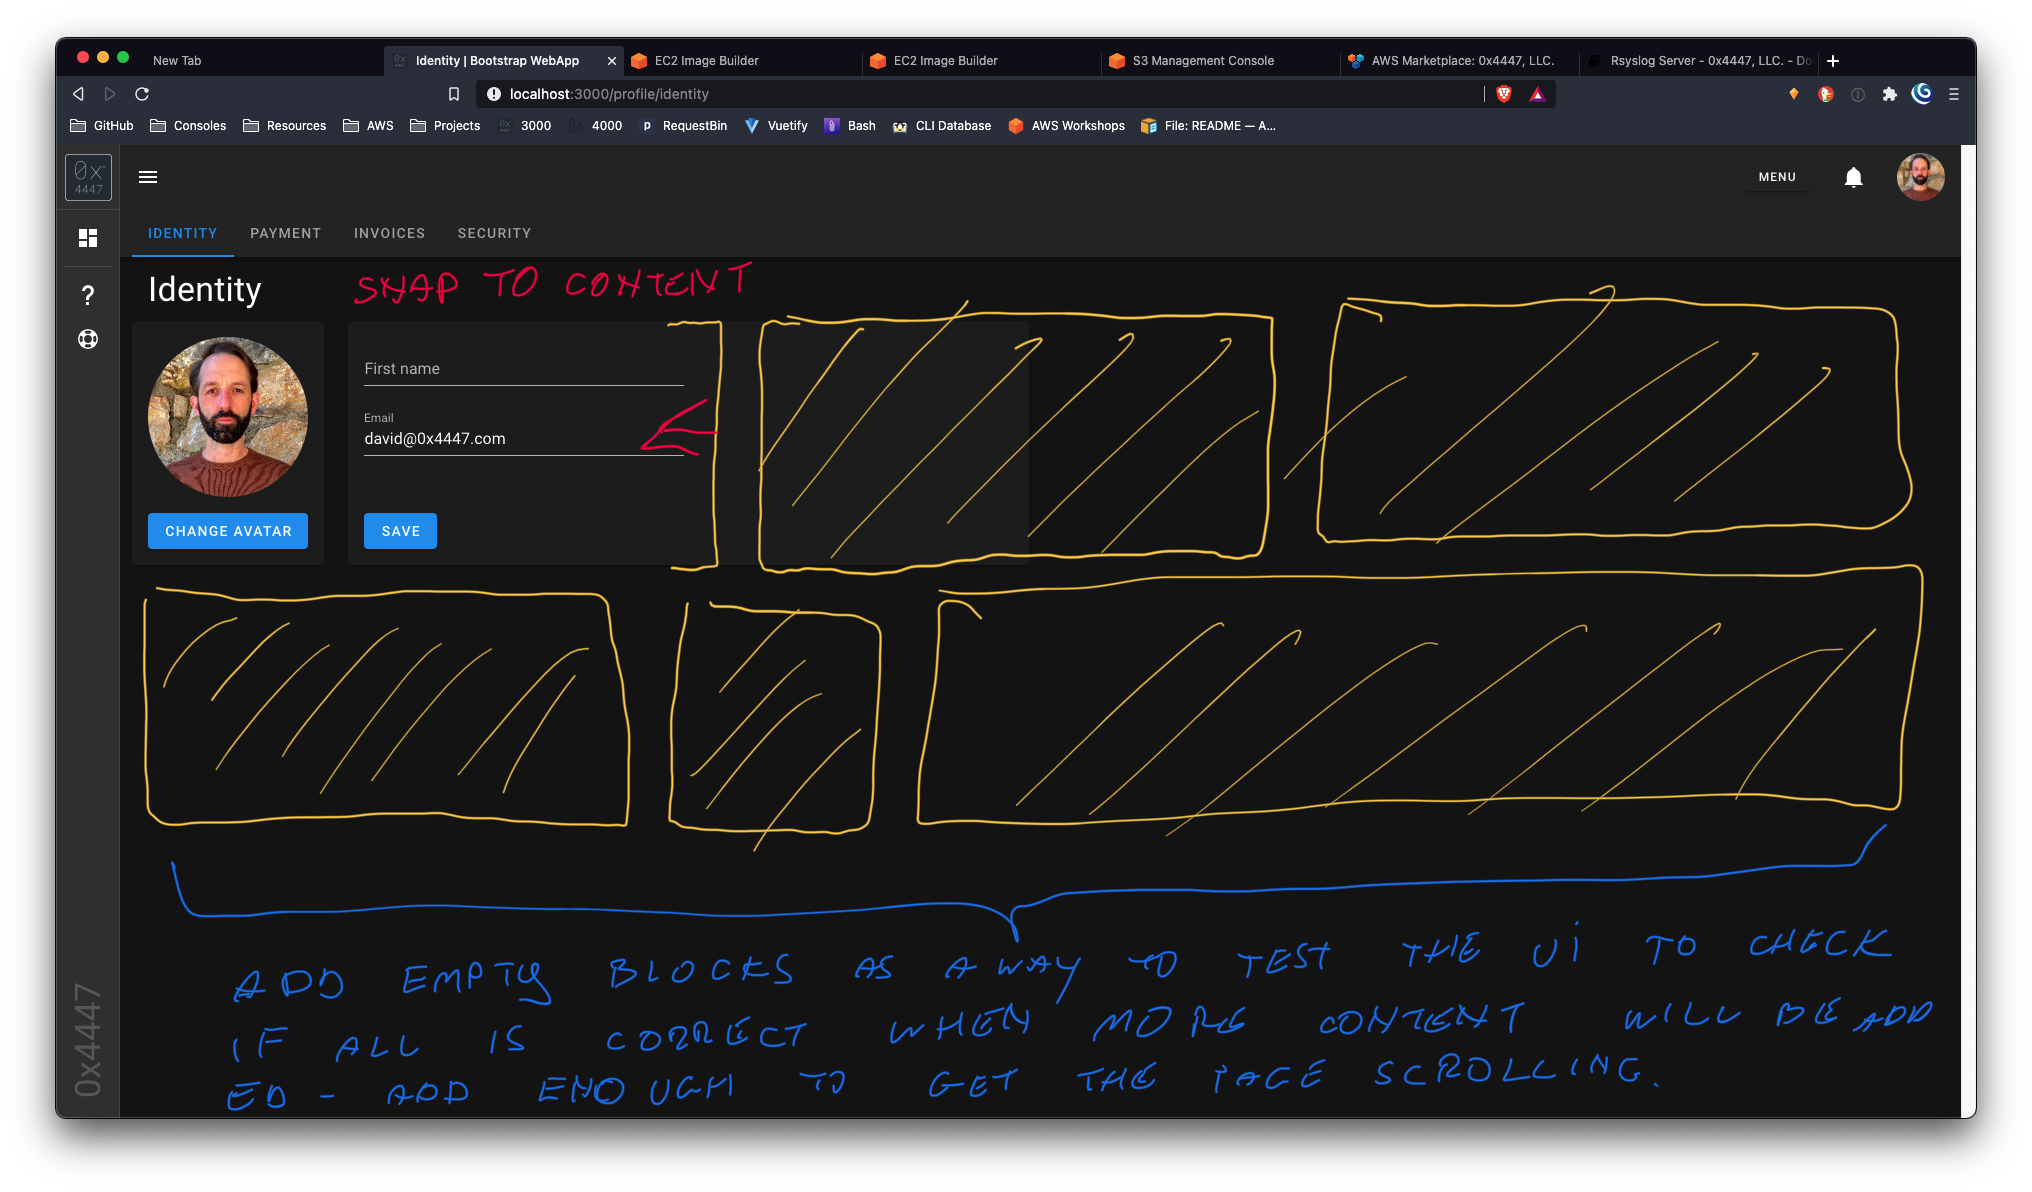The width and height of the screenshot is (2032, 1192).
Task: Open the 4000 bookmark
Action: coord(596,126)
